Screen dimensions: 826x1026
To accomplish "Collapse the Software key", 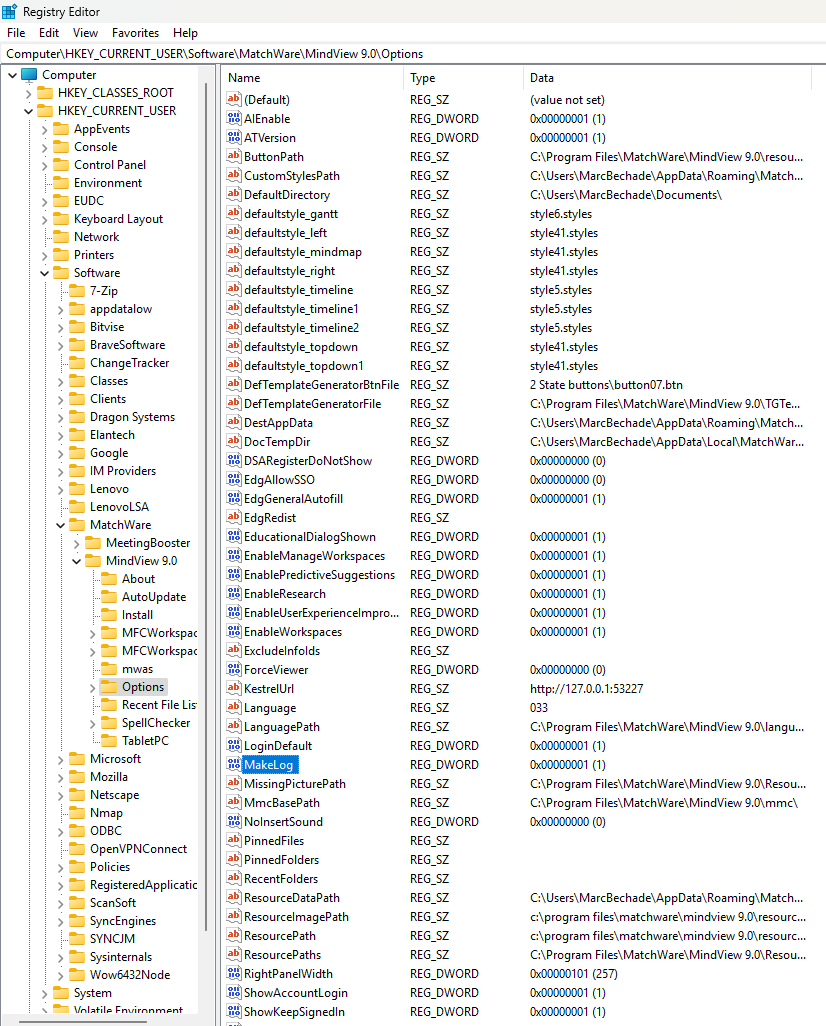I will tap(43, 272).
